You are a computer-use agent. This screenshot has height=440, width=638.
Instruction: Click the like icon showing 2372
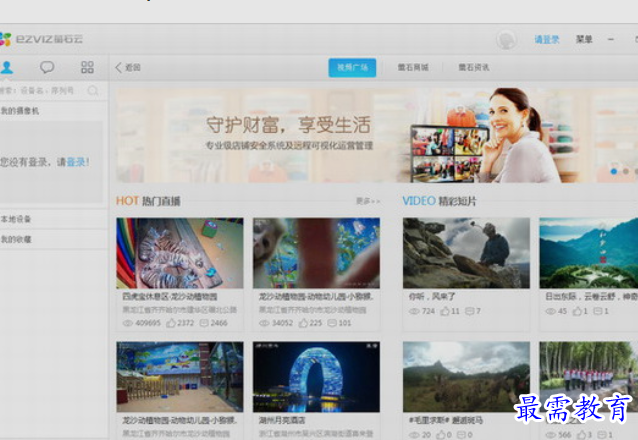click(x=170, y=323)
